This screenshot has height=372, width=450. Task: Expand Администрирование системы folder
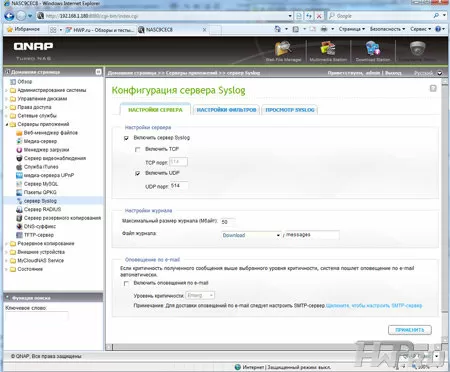pyautogui.click(x=6, y=90)
